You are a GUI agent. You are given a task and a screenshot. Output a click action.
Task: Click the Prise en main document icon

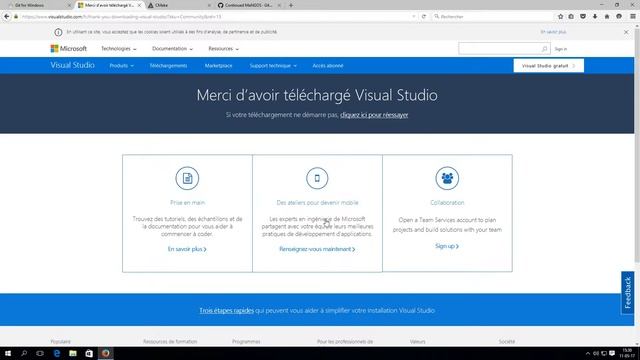pyautogui.click(x=187, y=178)
